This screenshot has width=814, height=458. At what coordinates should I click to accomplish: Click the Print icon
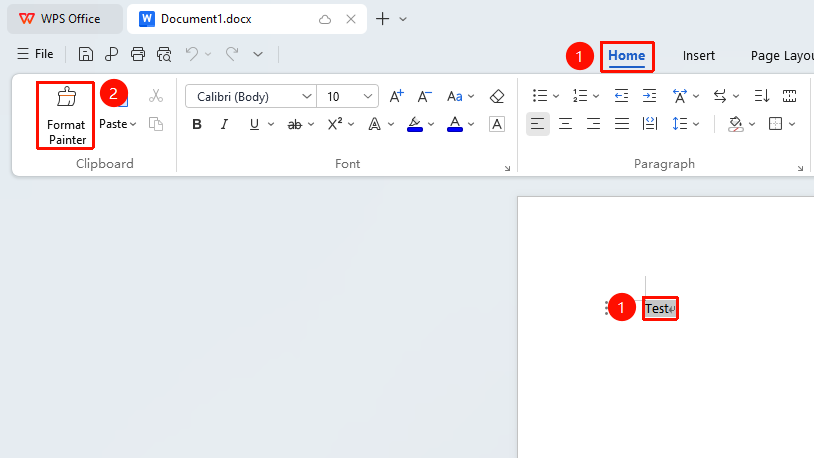tap(138, 54)
